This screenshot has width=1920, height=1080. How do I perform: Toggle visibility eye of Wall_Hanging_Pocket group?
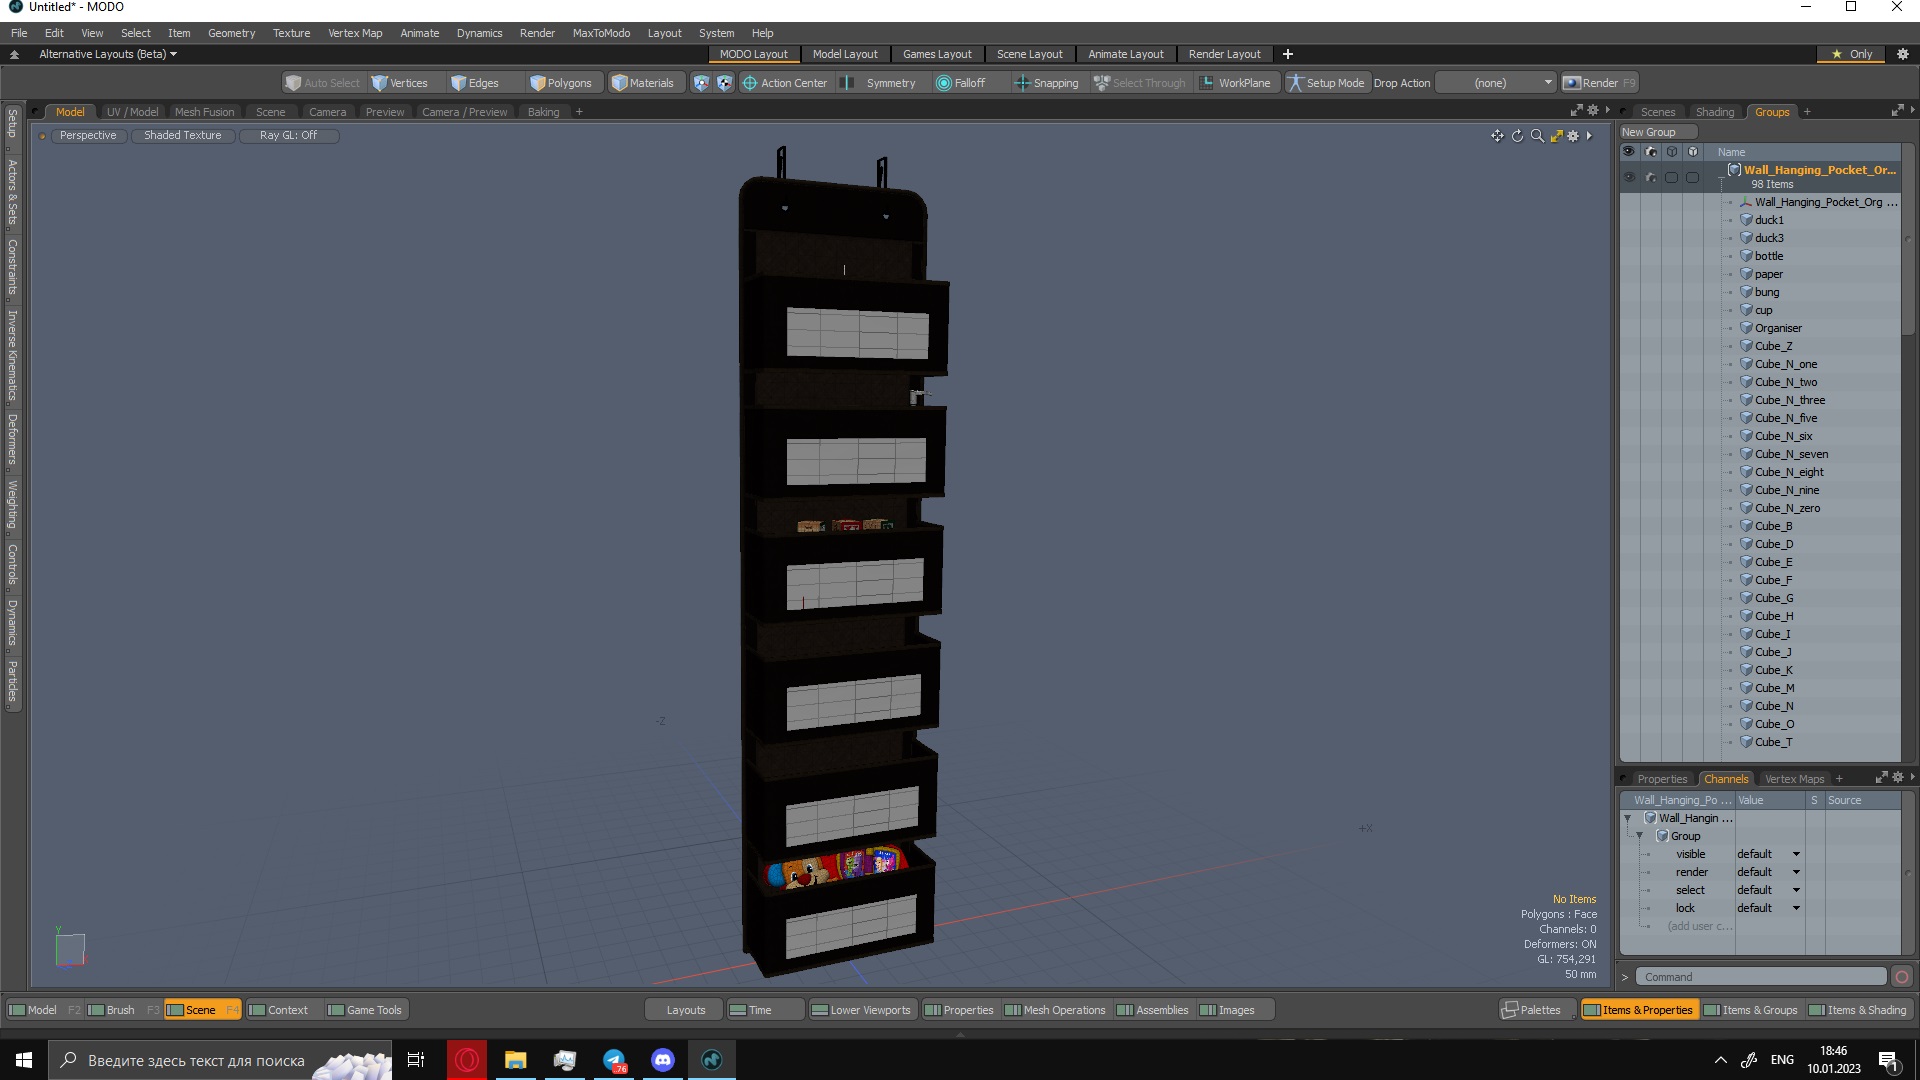(x=1629, y=177)
